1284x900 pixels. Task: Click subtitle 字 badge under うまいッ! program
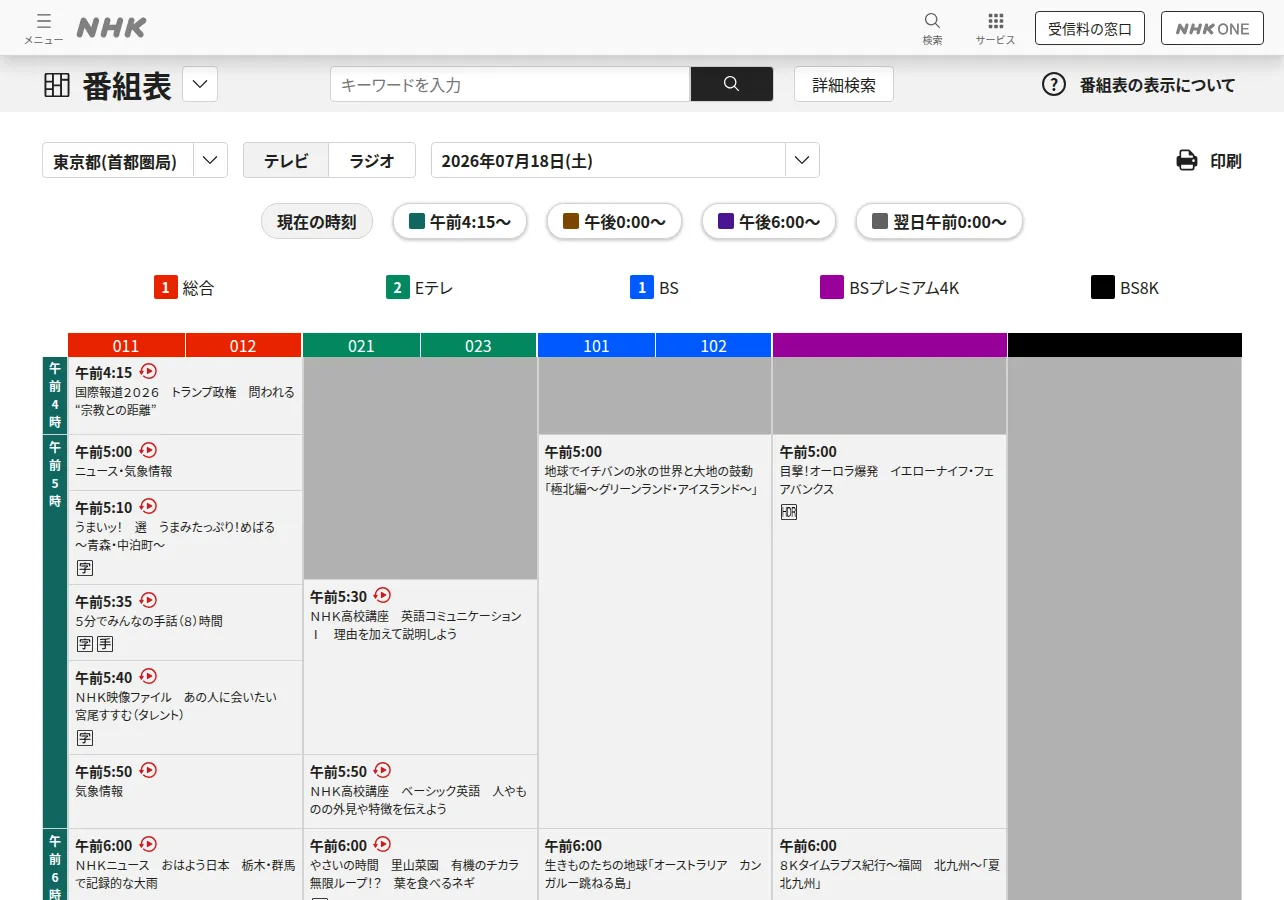tap(85, 568)
